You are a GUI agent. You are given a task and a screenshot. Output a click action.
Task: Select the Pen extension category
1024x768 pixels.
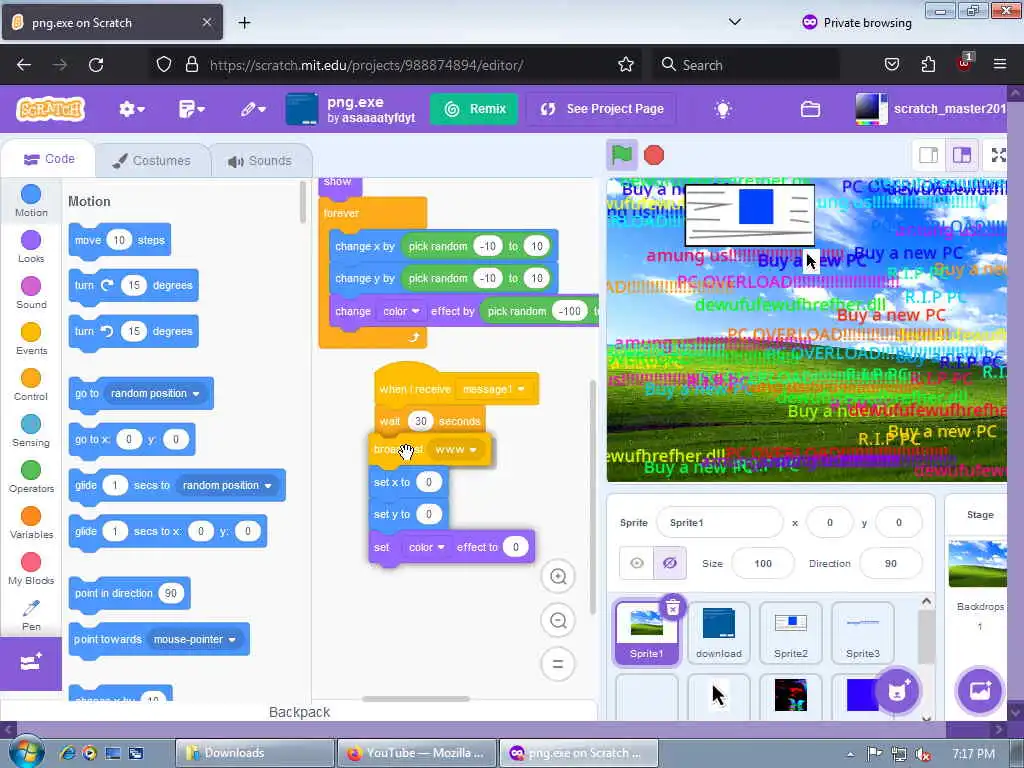[x=31, y=615]
